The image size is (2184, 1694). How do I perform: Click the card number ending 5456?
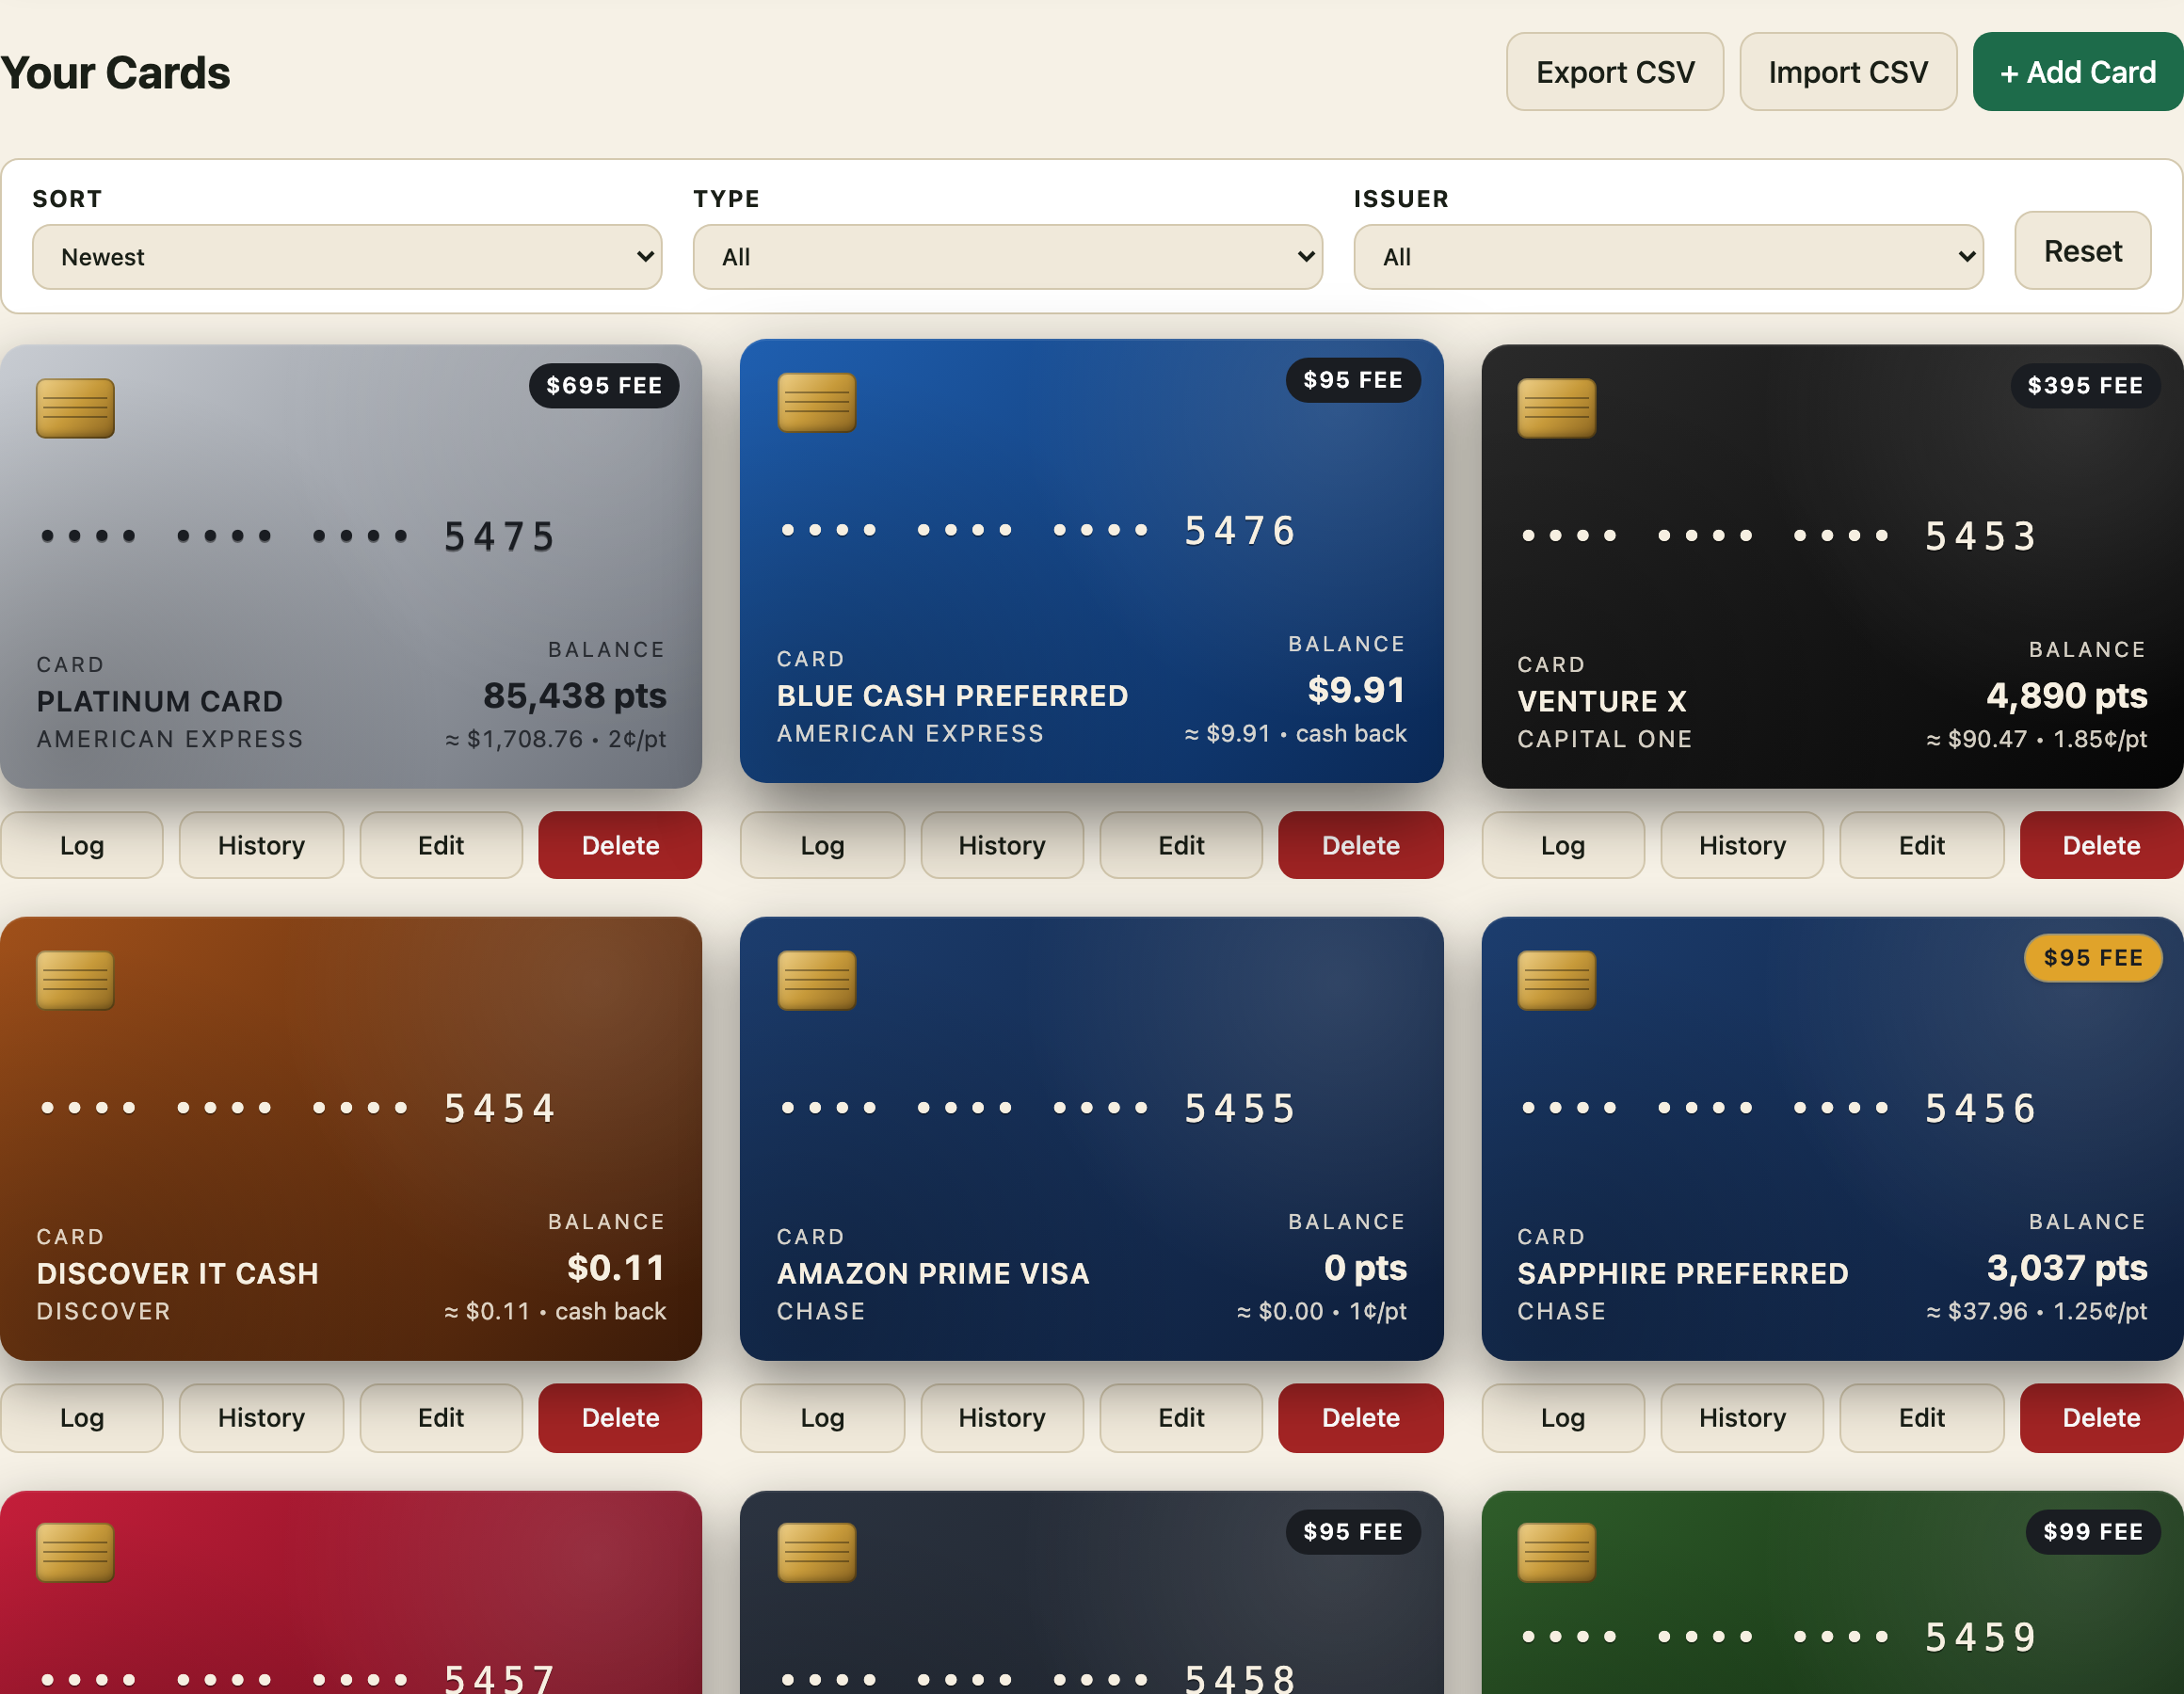(1778, 1108)
